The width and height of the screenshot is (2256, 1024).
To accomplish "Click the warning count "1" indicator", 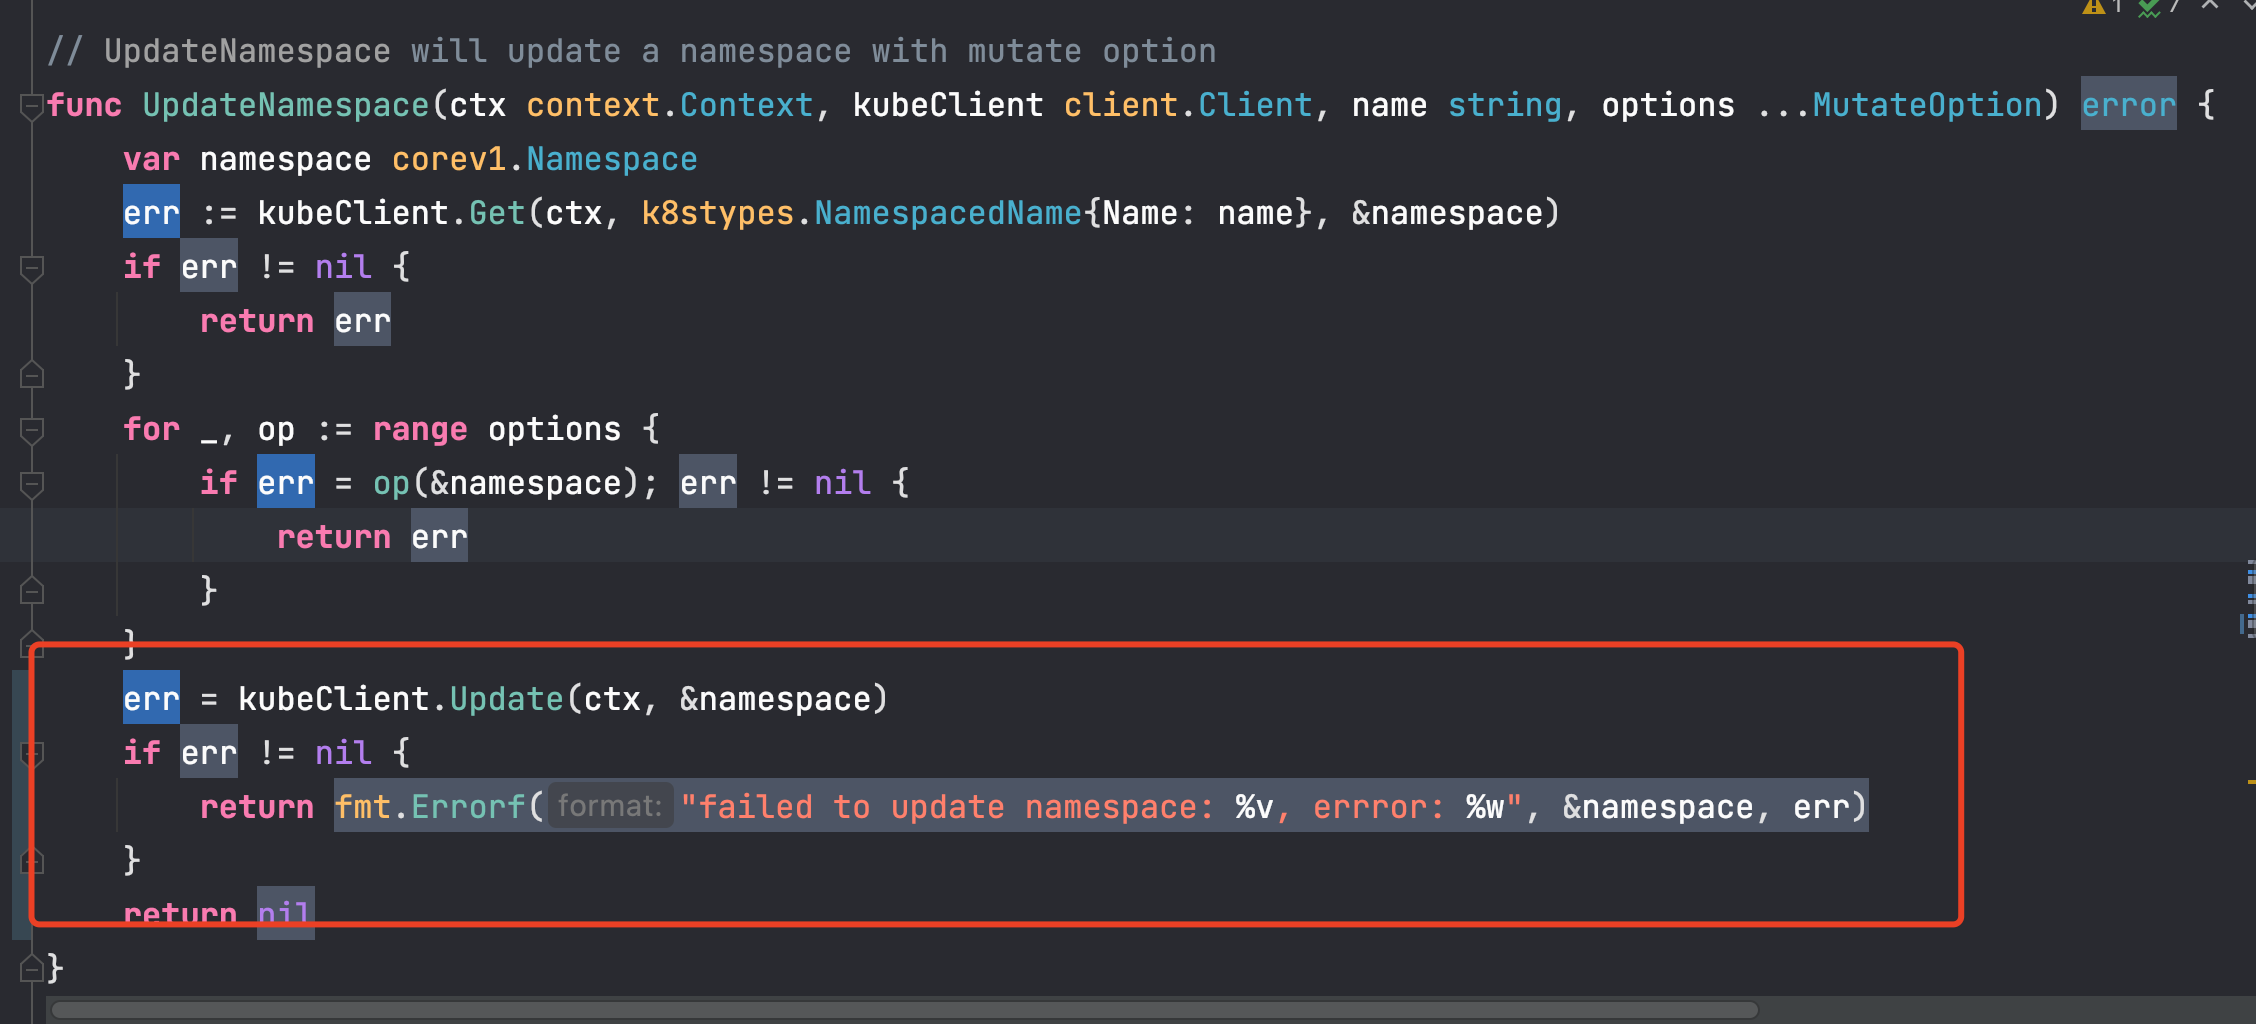I will click(2118, 7).
